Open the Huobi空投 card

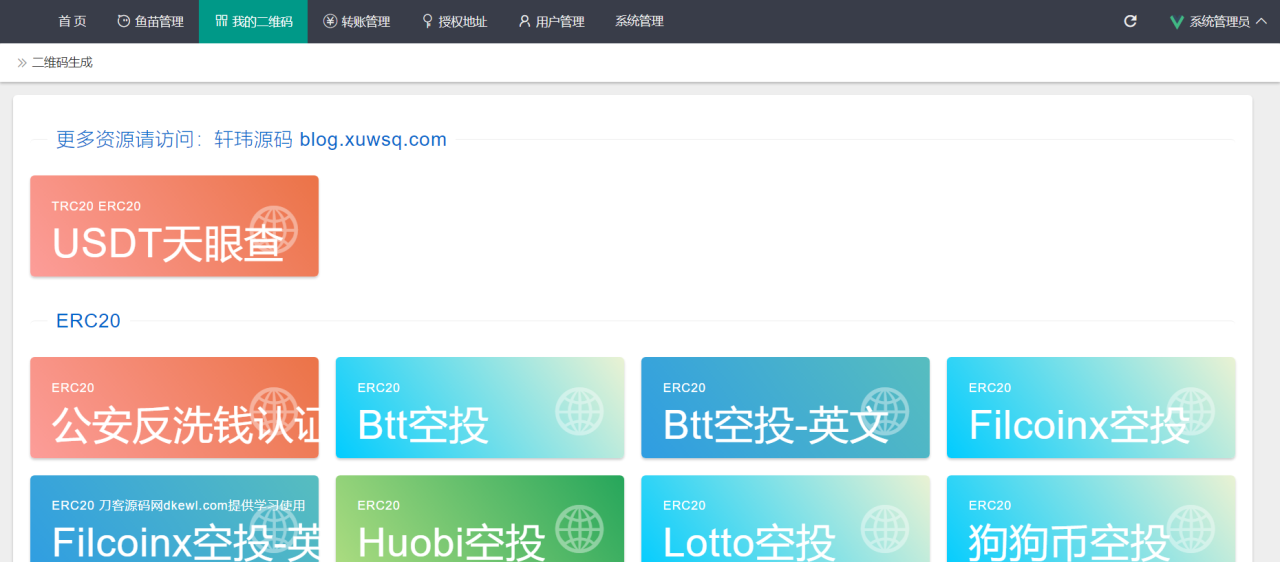point(480,518)
